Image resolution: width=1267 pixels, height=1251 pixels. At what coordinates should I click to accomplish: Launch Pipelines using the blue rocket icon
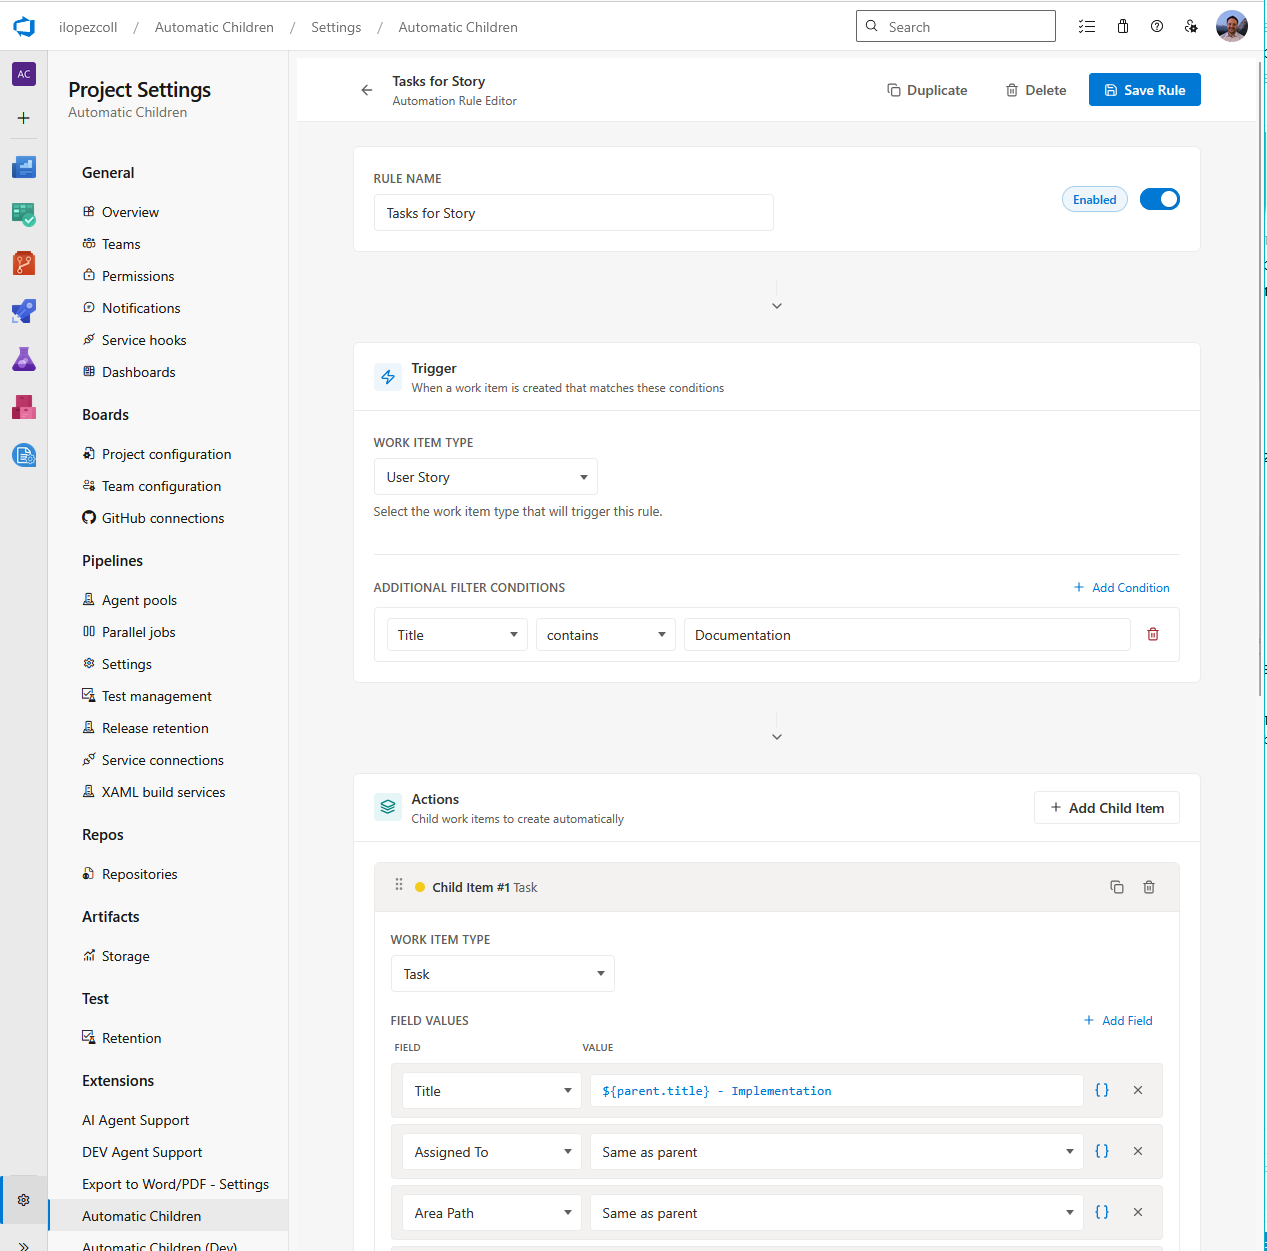23,311
